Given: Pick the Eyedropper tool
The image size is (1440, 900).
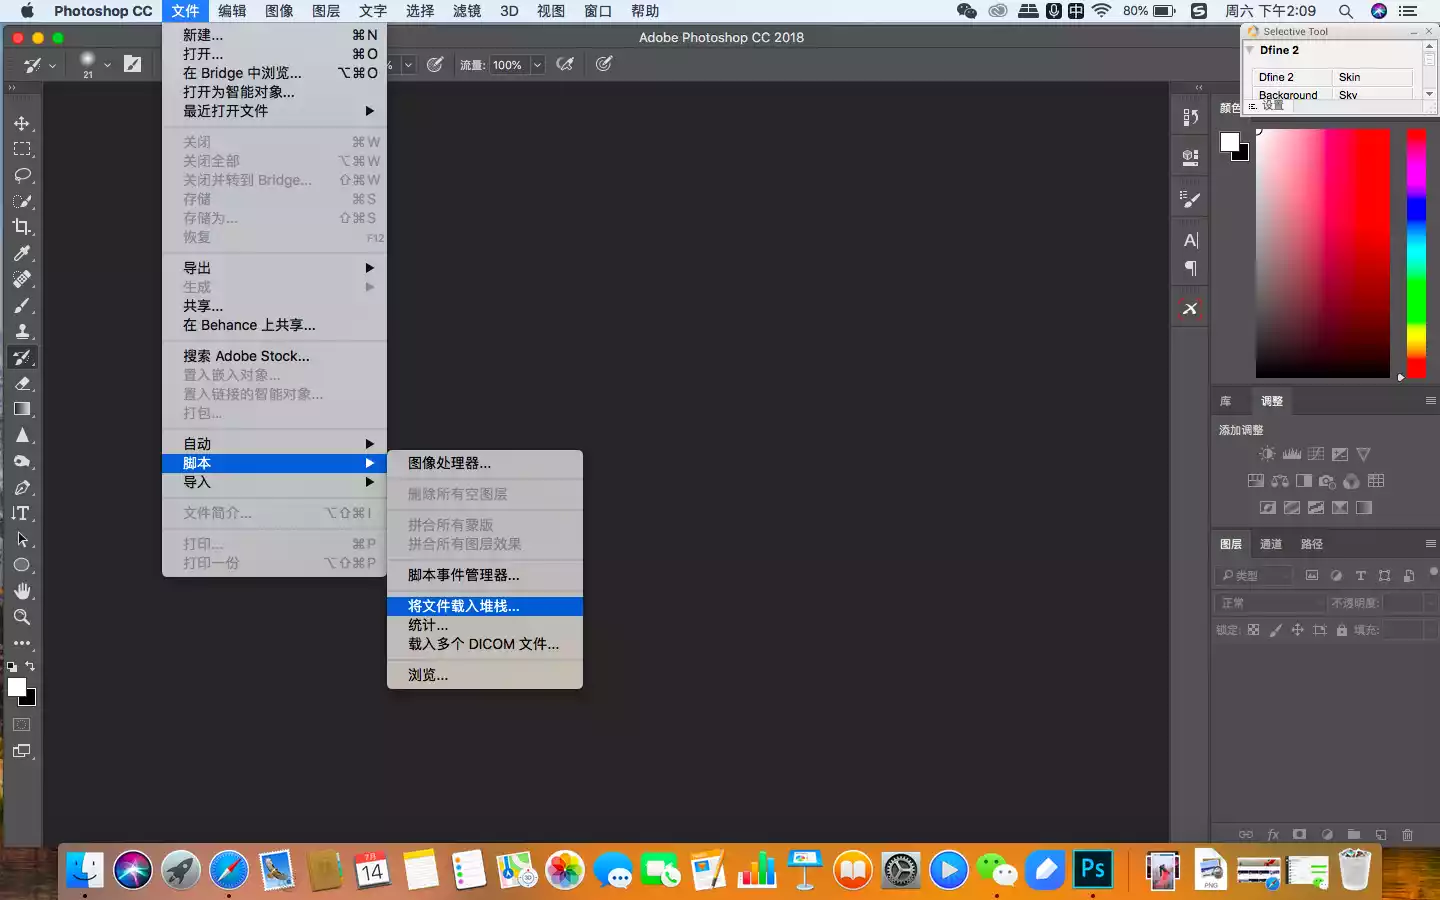Looking at the screenshot, I should (22, 253).
